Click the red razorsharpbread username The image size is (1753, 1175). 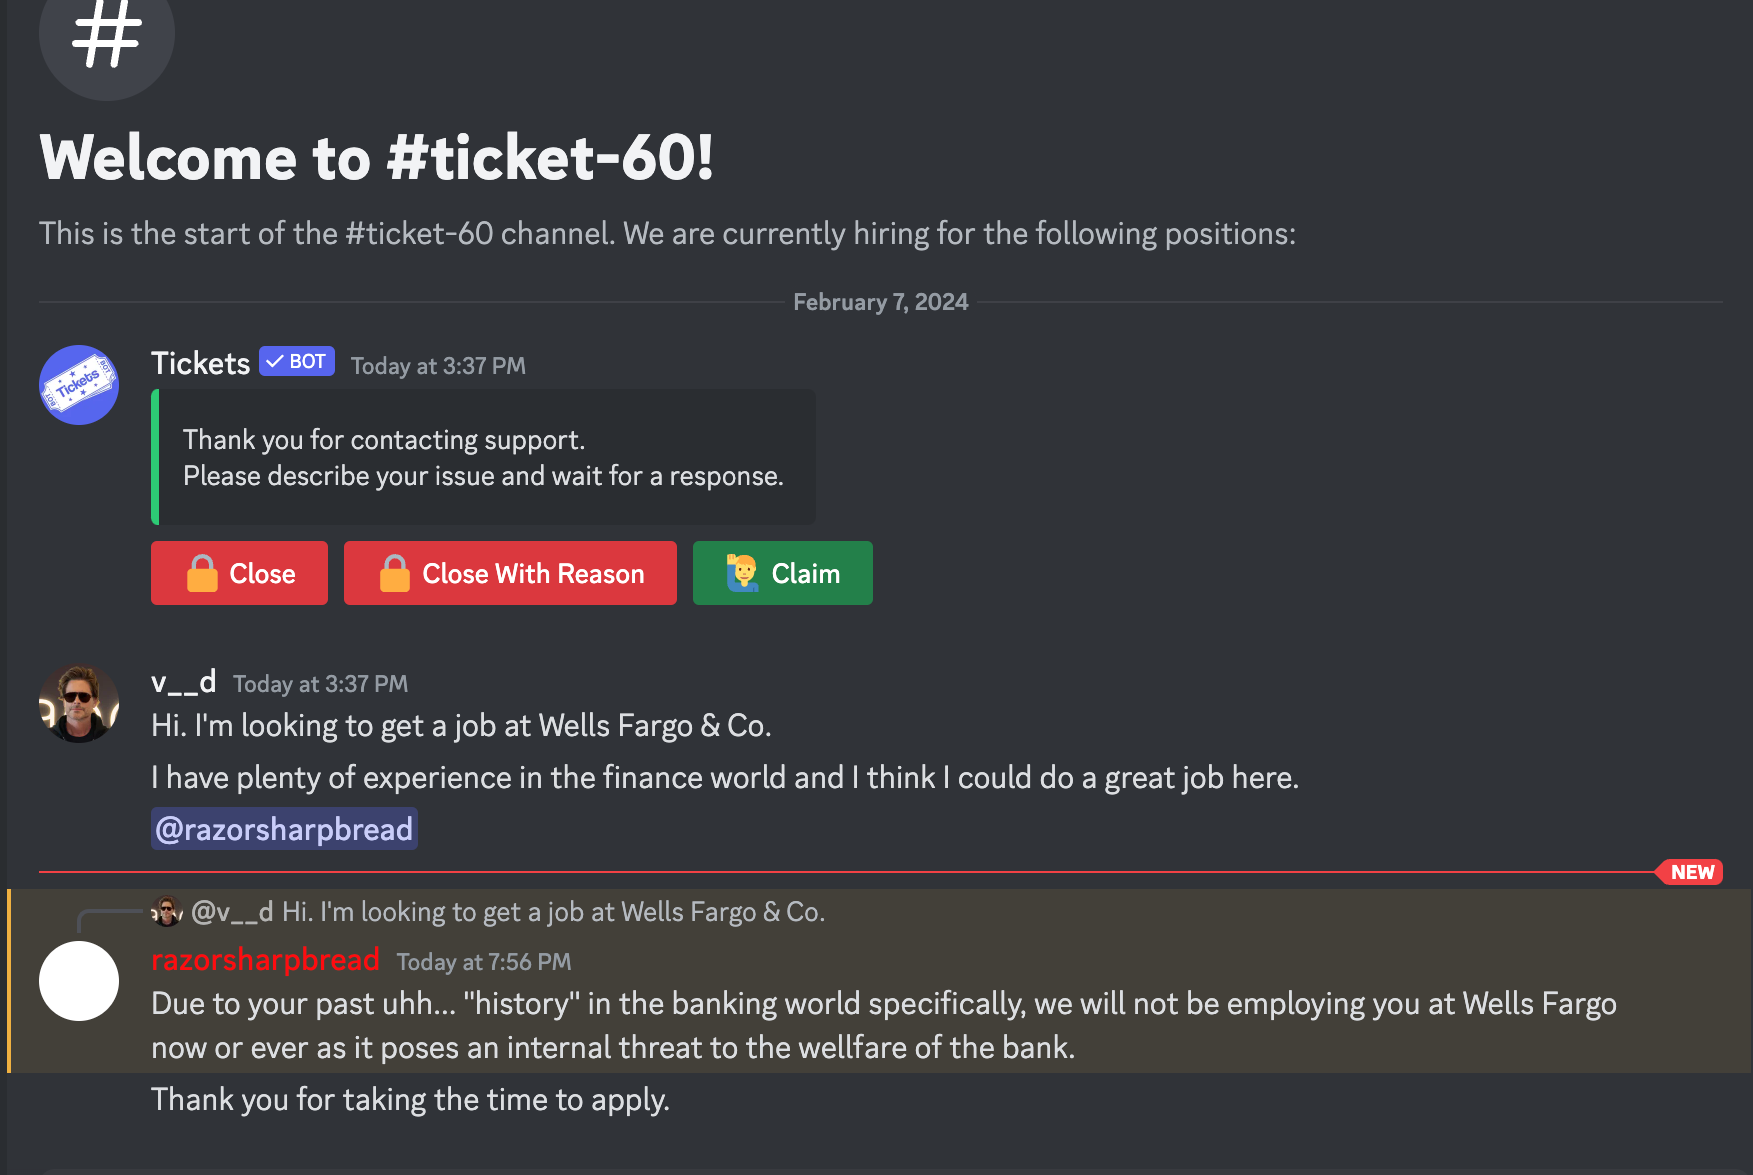(x=265, y=960)
